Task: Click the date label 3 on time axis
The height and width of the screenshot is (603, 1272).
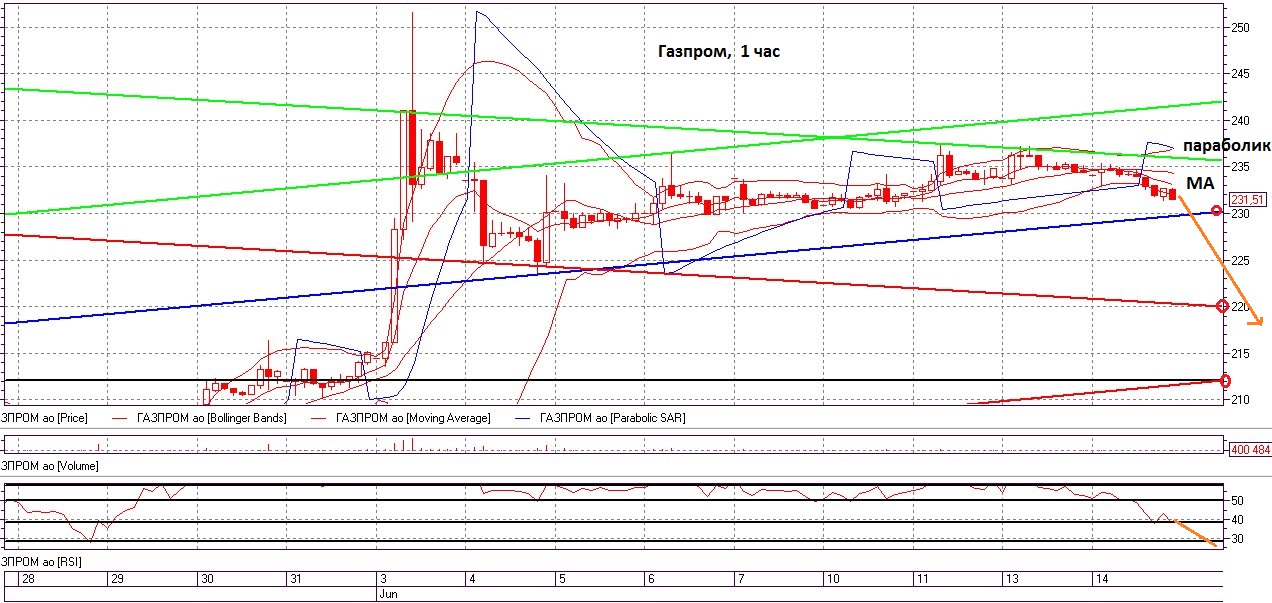Action: click(x=383, y=579)
